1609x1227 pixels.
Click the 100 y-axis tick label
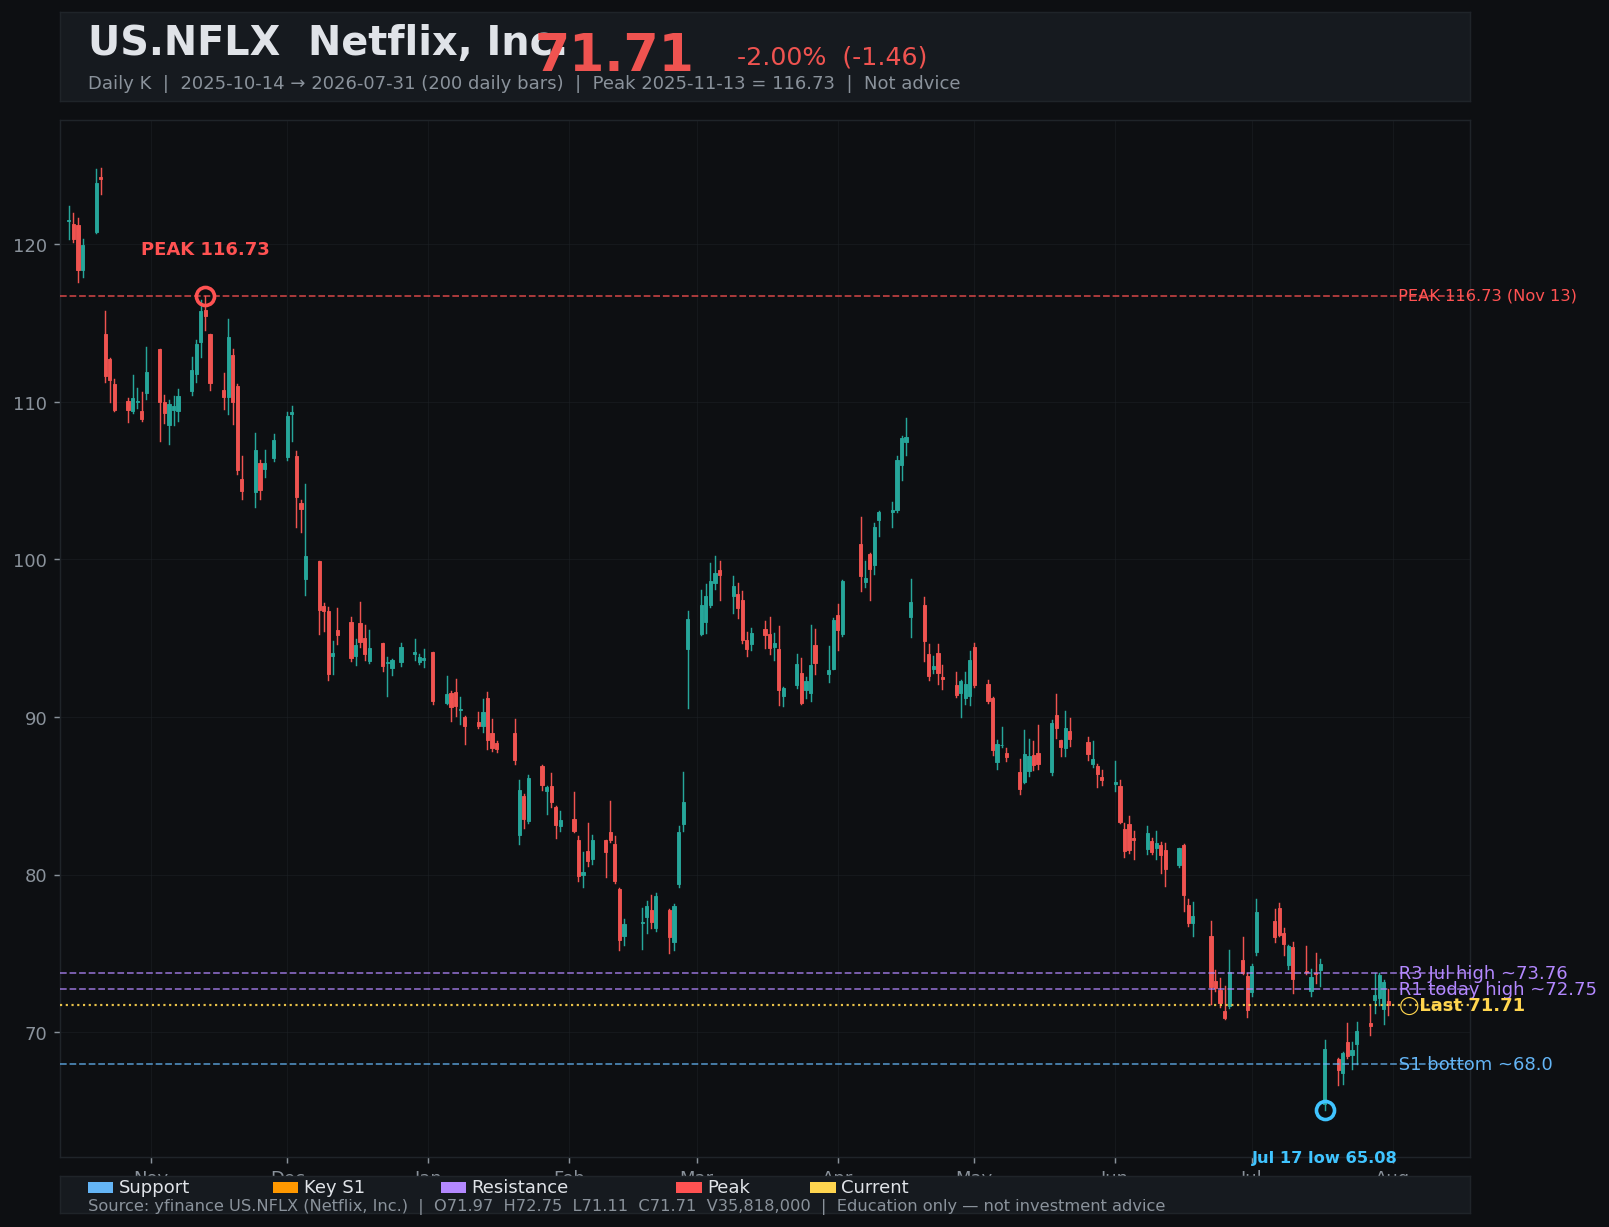[x=31, y=560]
